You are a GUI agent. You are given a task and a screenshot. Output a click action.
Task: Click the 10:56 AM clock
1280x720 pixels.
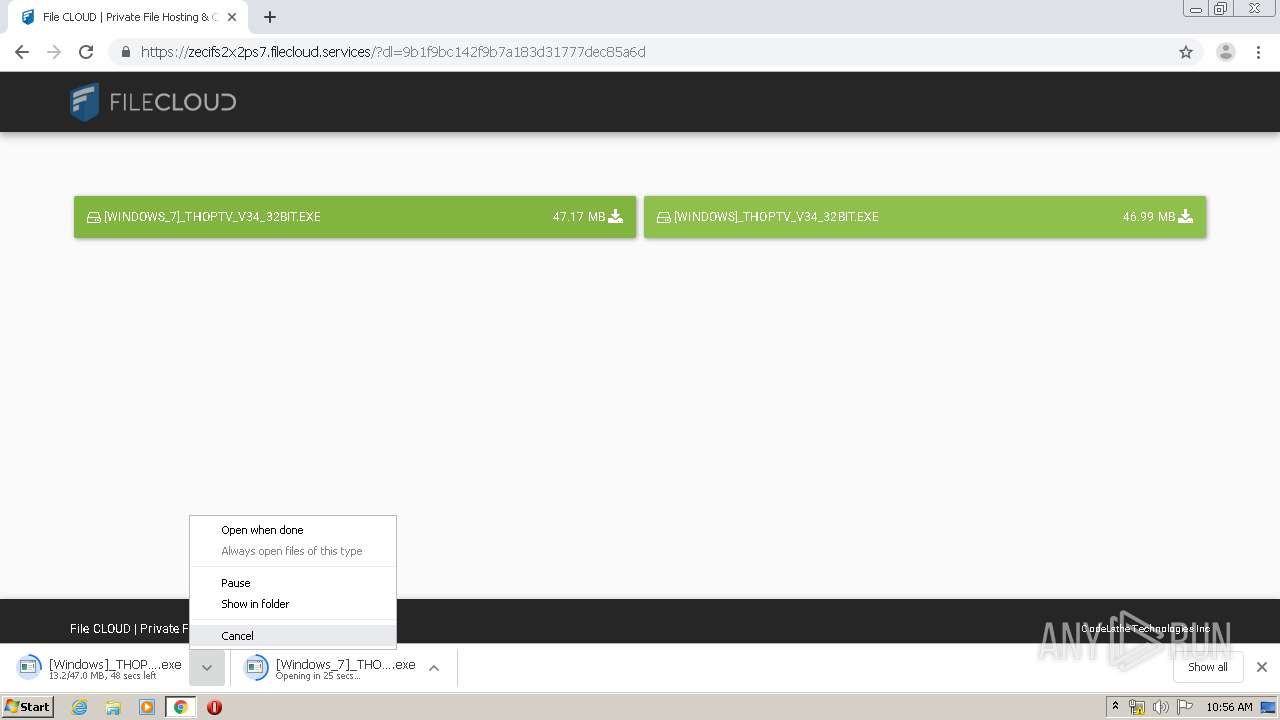click(1229, 707)
